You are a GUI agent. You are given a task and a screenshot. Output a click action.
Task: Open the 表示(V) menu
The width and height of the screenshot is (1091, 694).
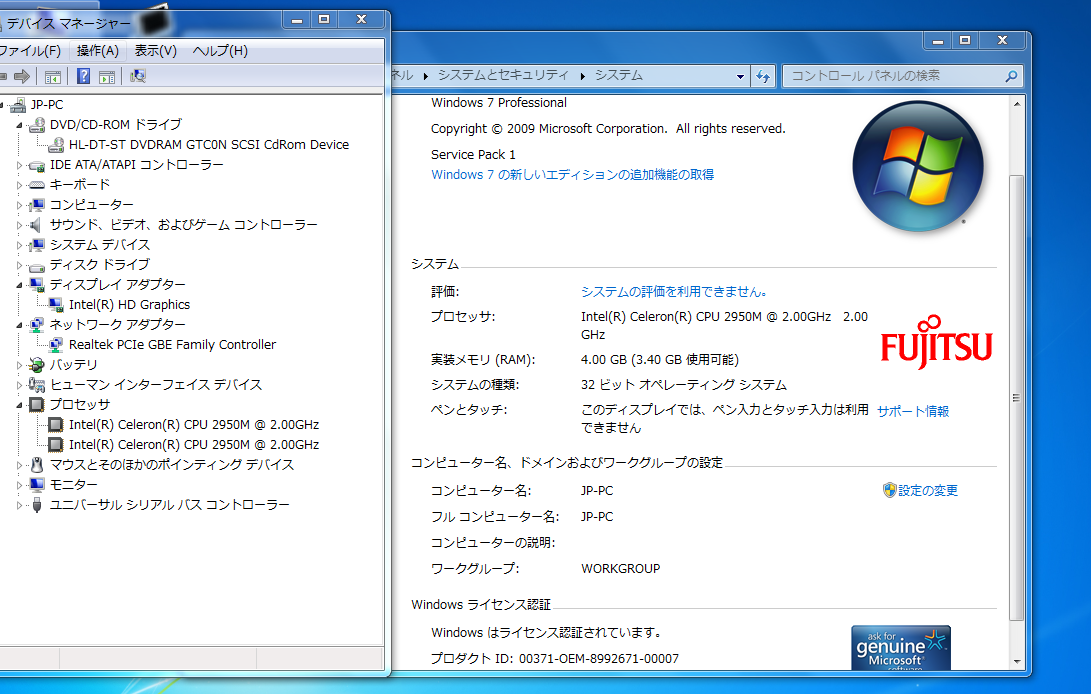pyautogui.click(x=155, y=51)
